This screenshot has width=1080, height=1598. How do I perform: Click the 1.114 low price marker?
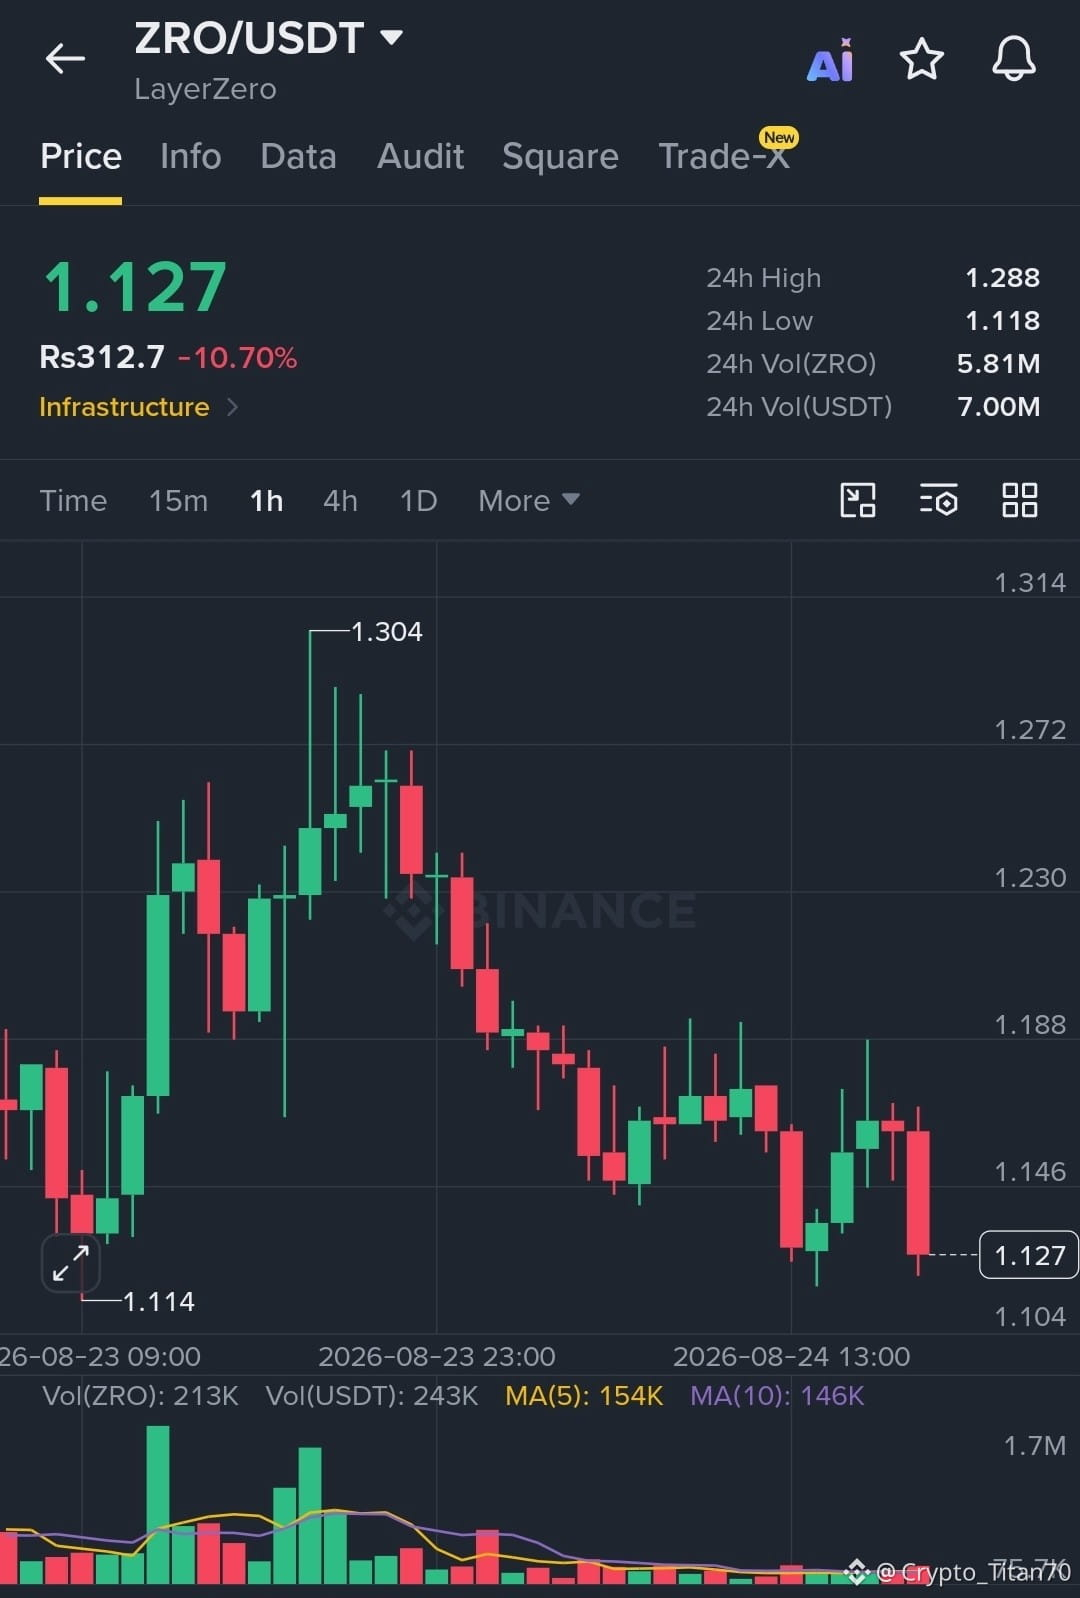(159, 1301)
